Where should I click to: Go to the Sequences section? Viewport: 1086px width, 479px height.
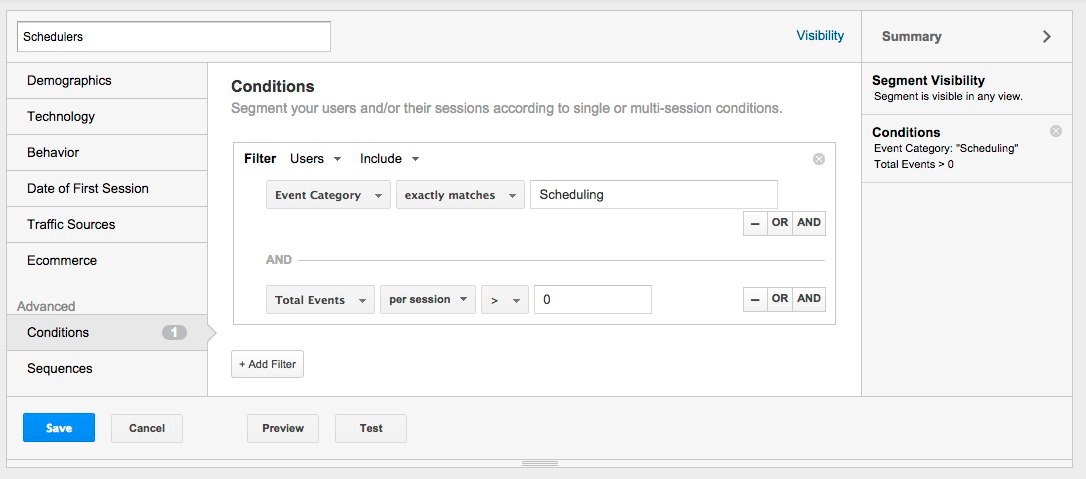pyautogui.click(x=106, y=369)
